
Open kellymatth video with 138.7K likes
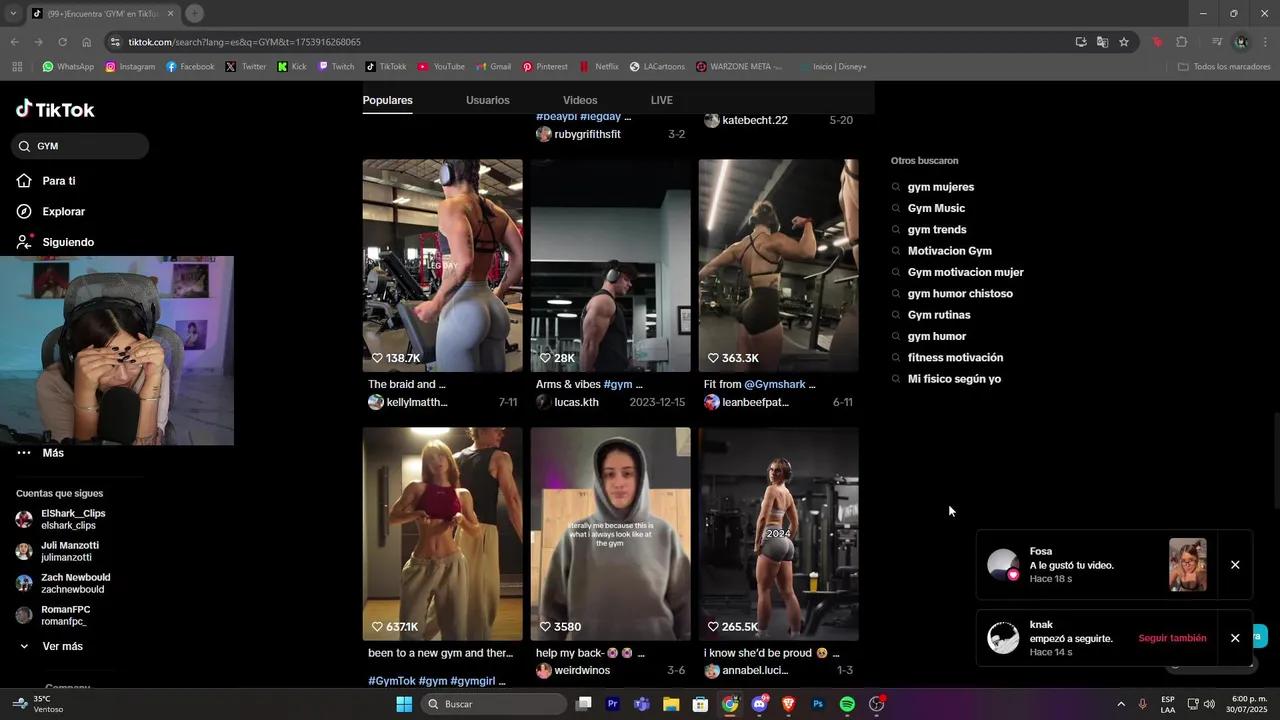442,265
